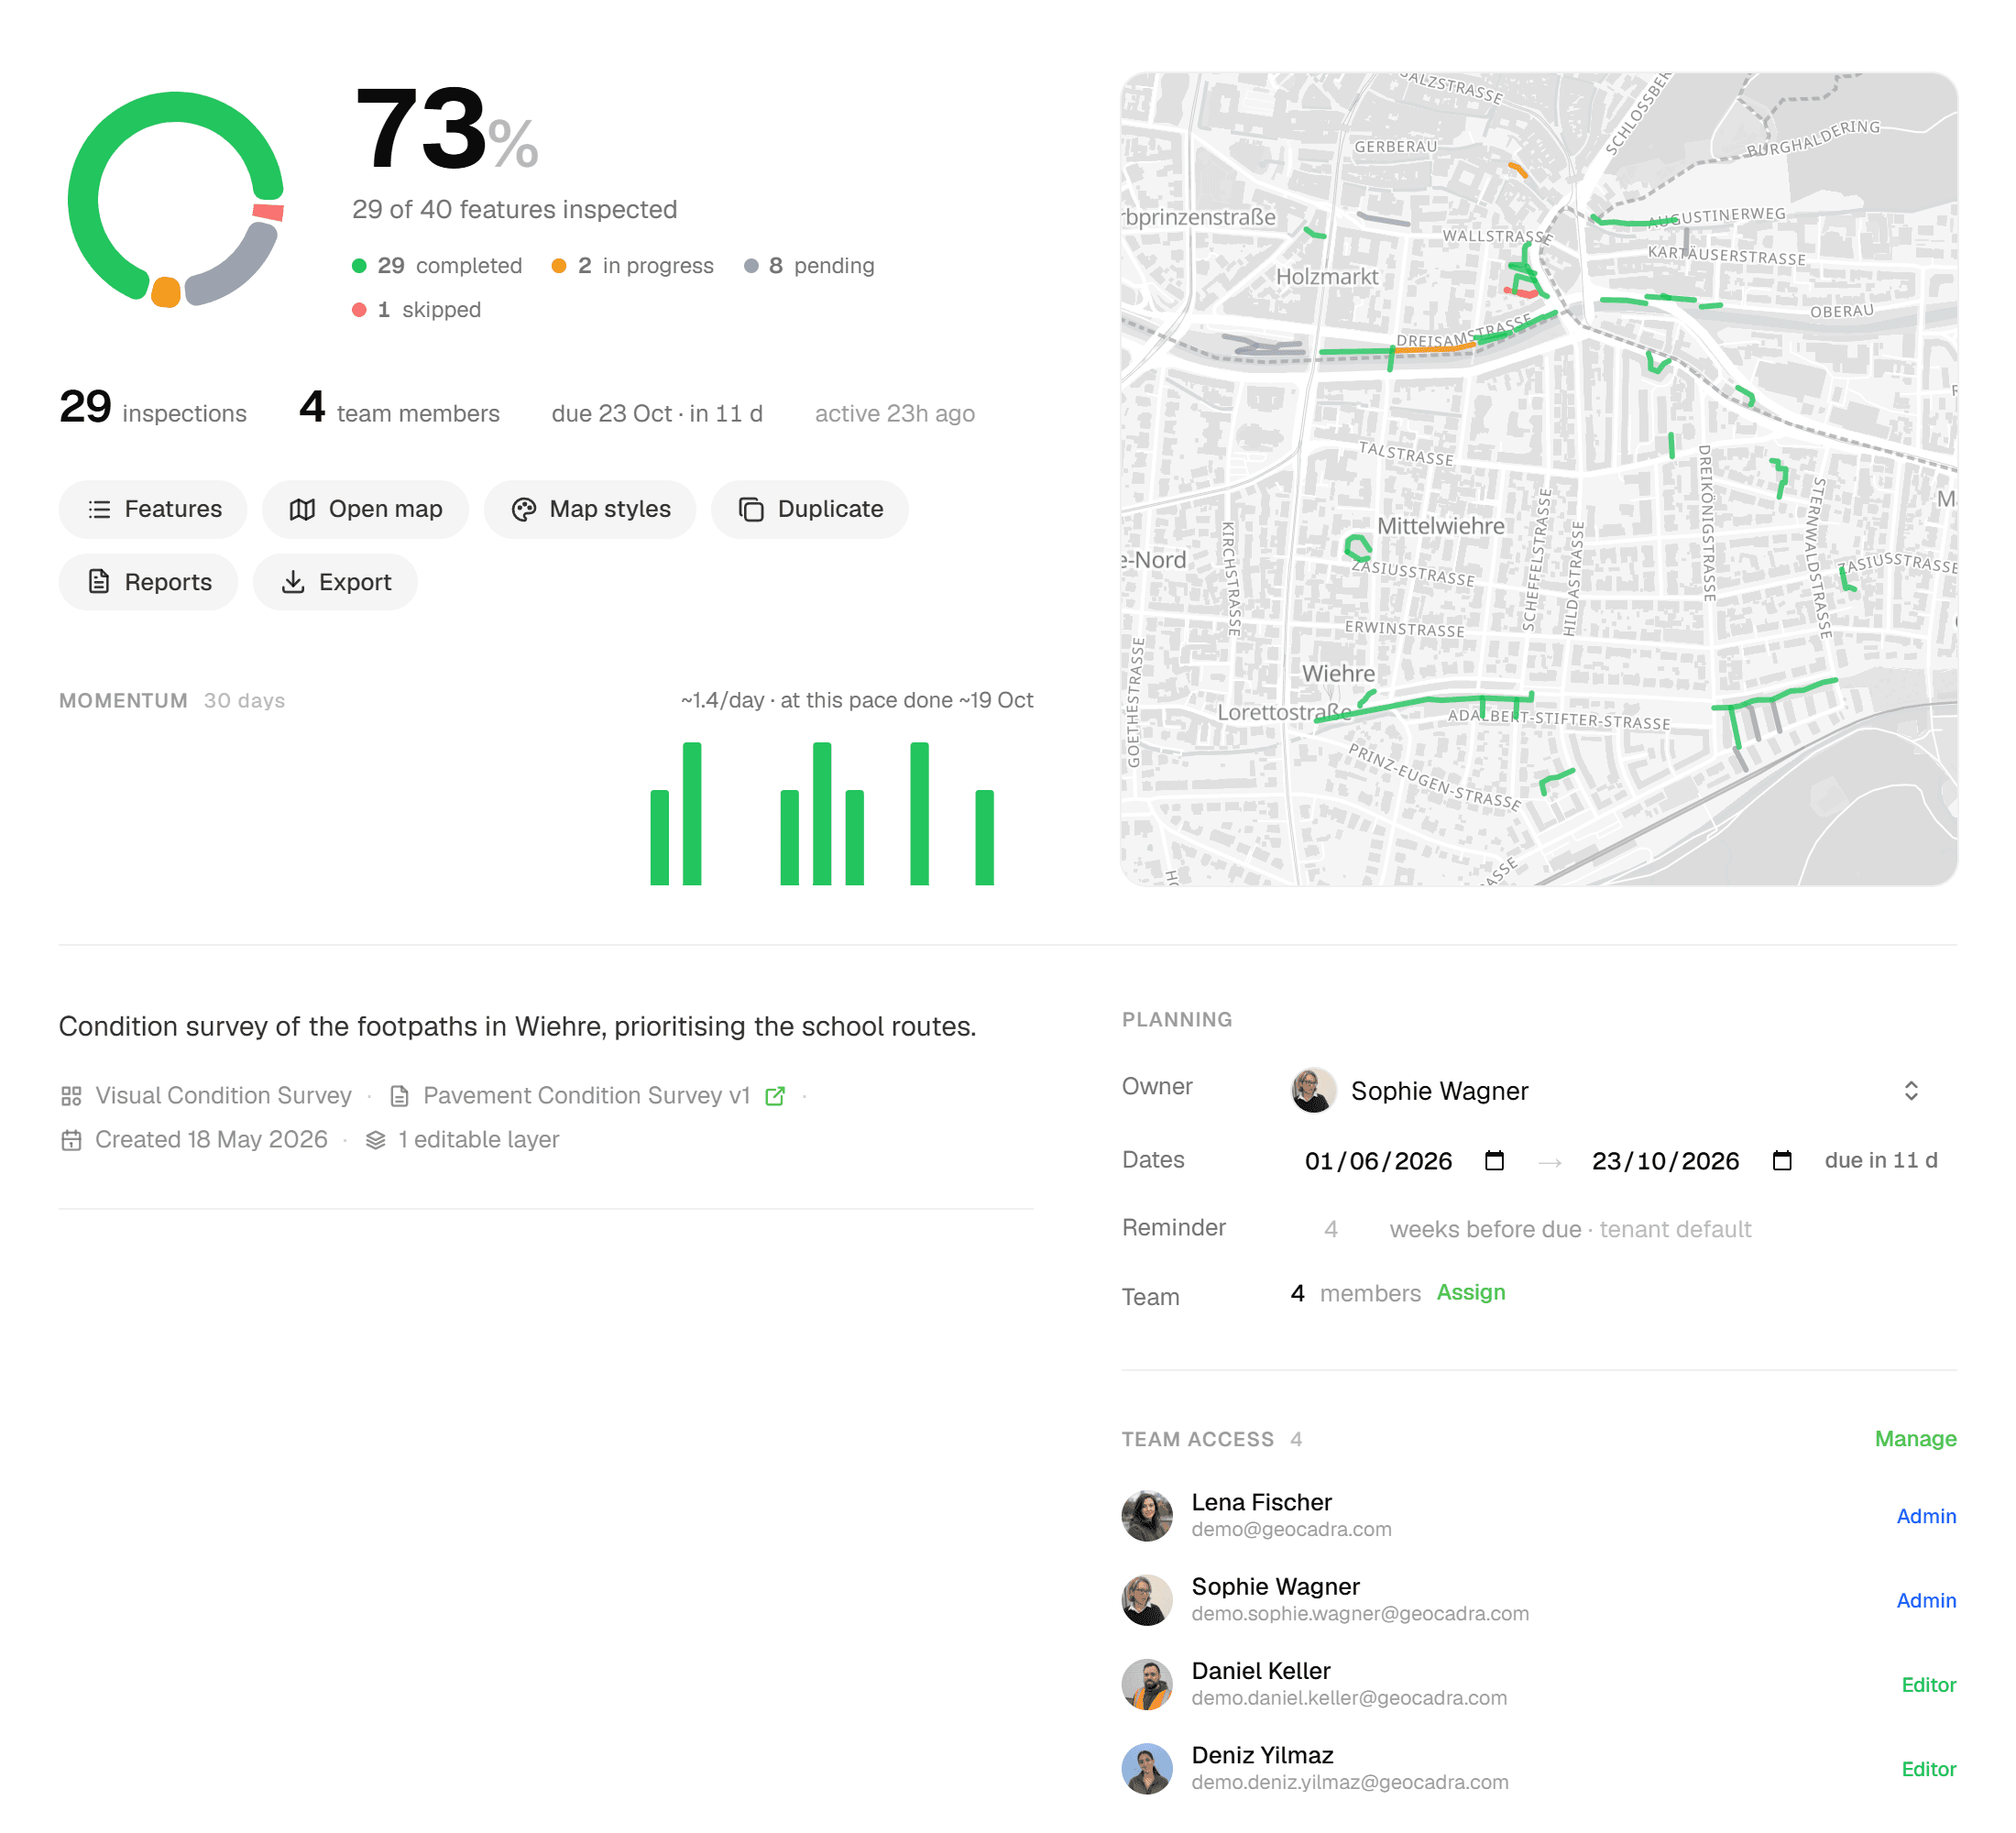The width and height of the screenshot is (2016, 1833).
Task: Edit the start date 01/06/2026
Action: [x=1379, y=1161]
